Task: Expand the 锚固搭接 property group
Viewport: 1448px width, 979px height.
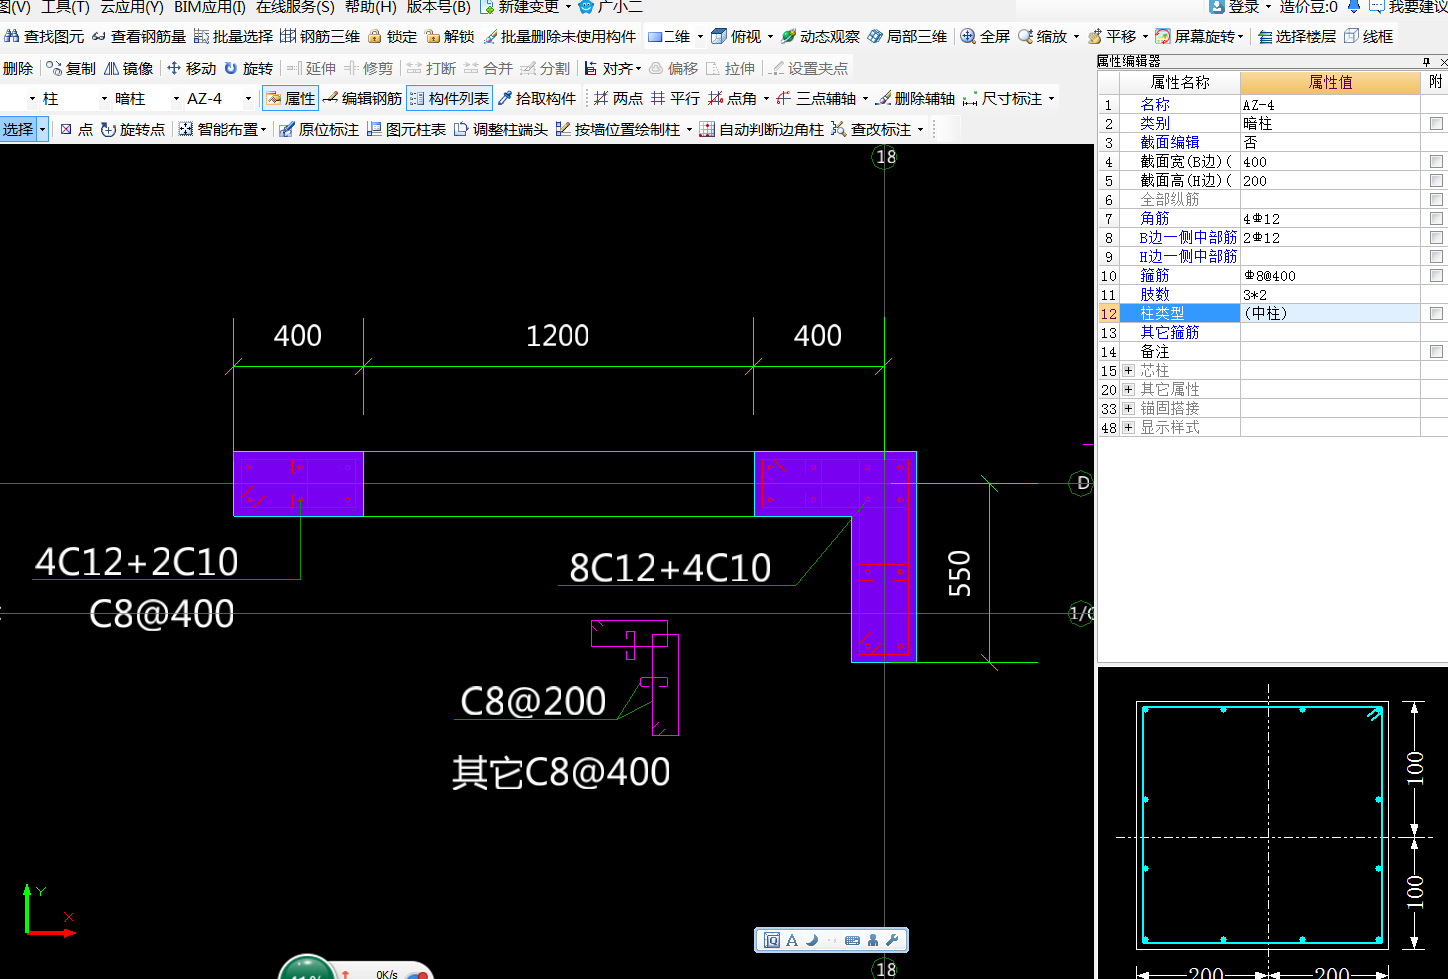Action: point(1128,408)
